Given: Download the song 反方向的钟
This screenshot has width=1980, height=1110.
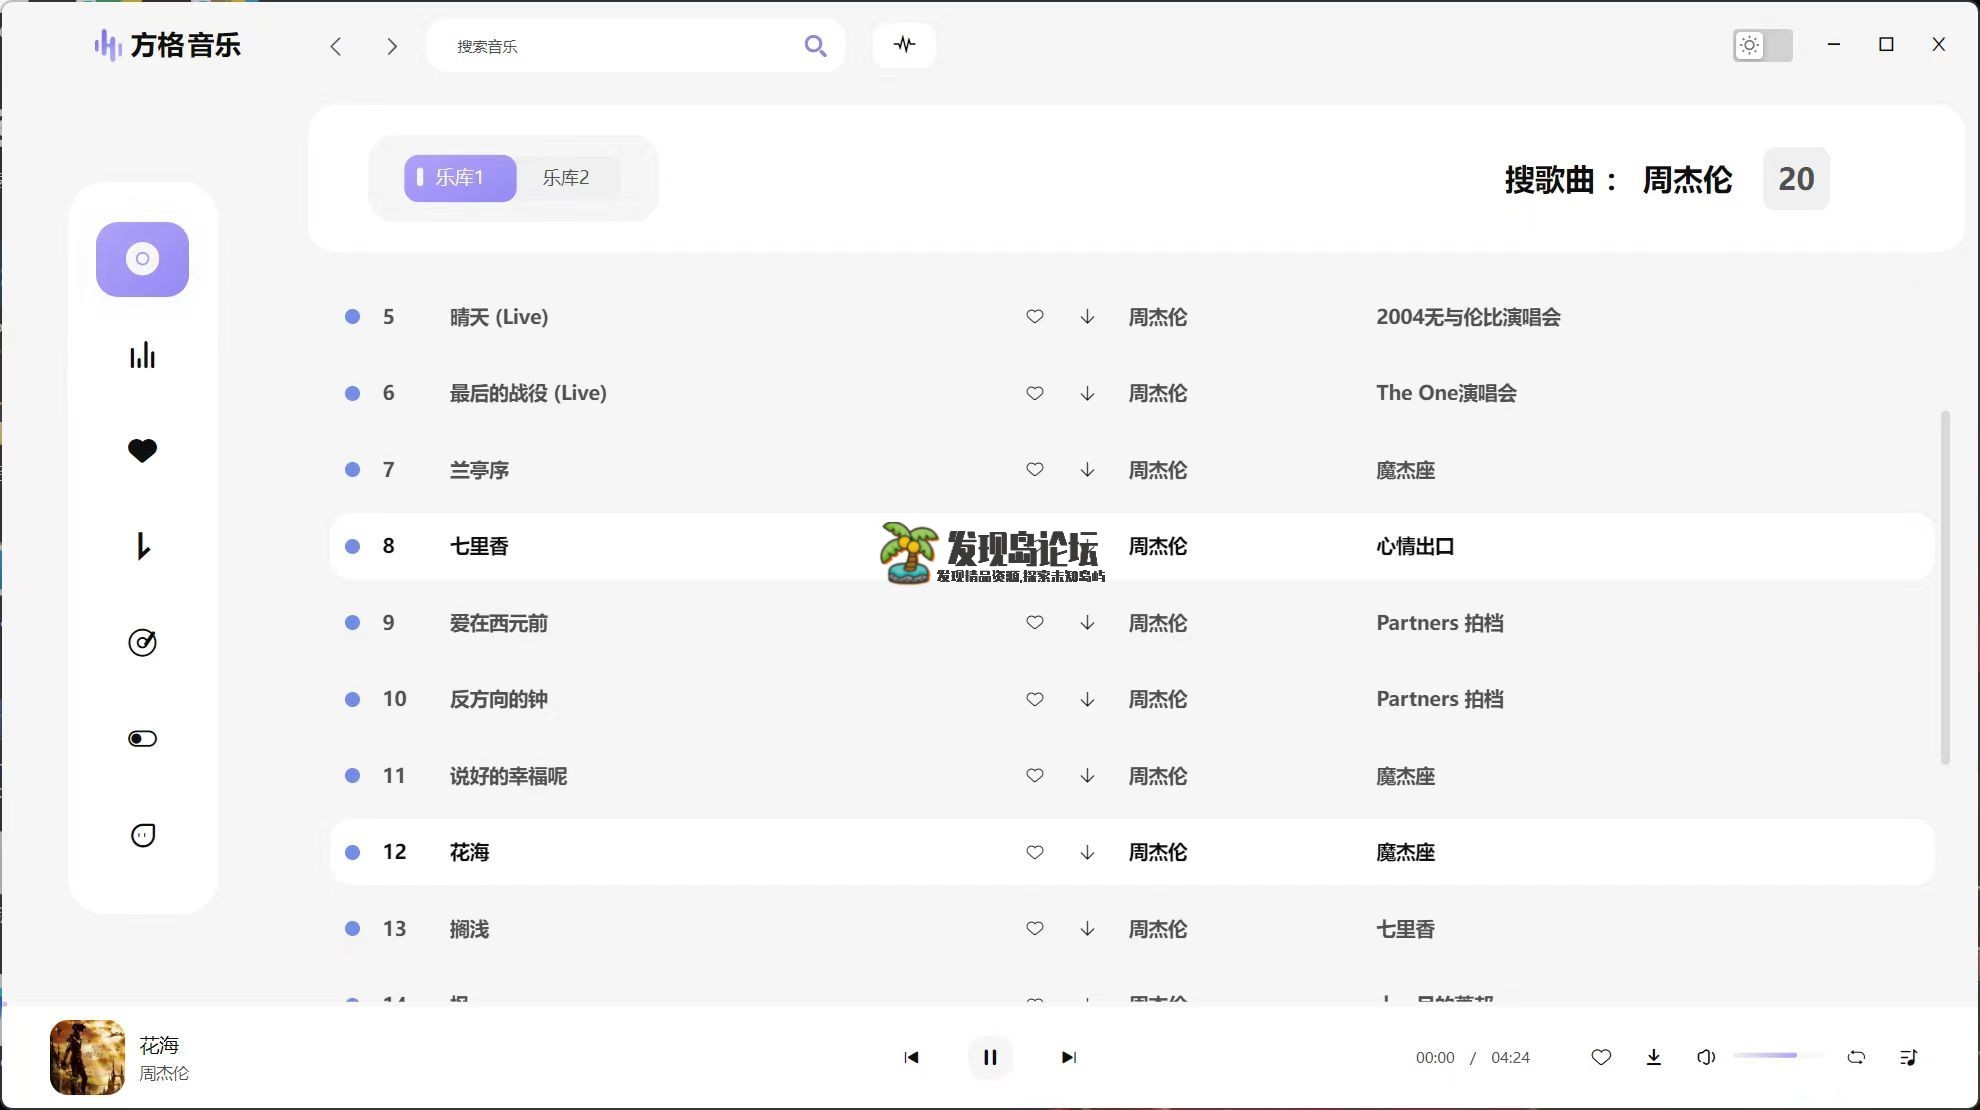Looking at the screenshot, I should pos(1087,699).
